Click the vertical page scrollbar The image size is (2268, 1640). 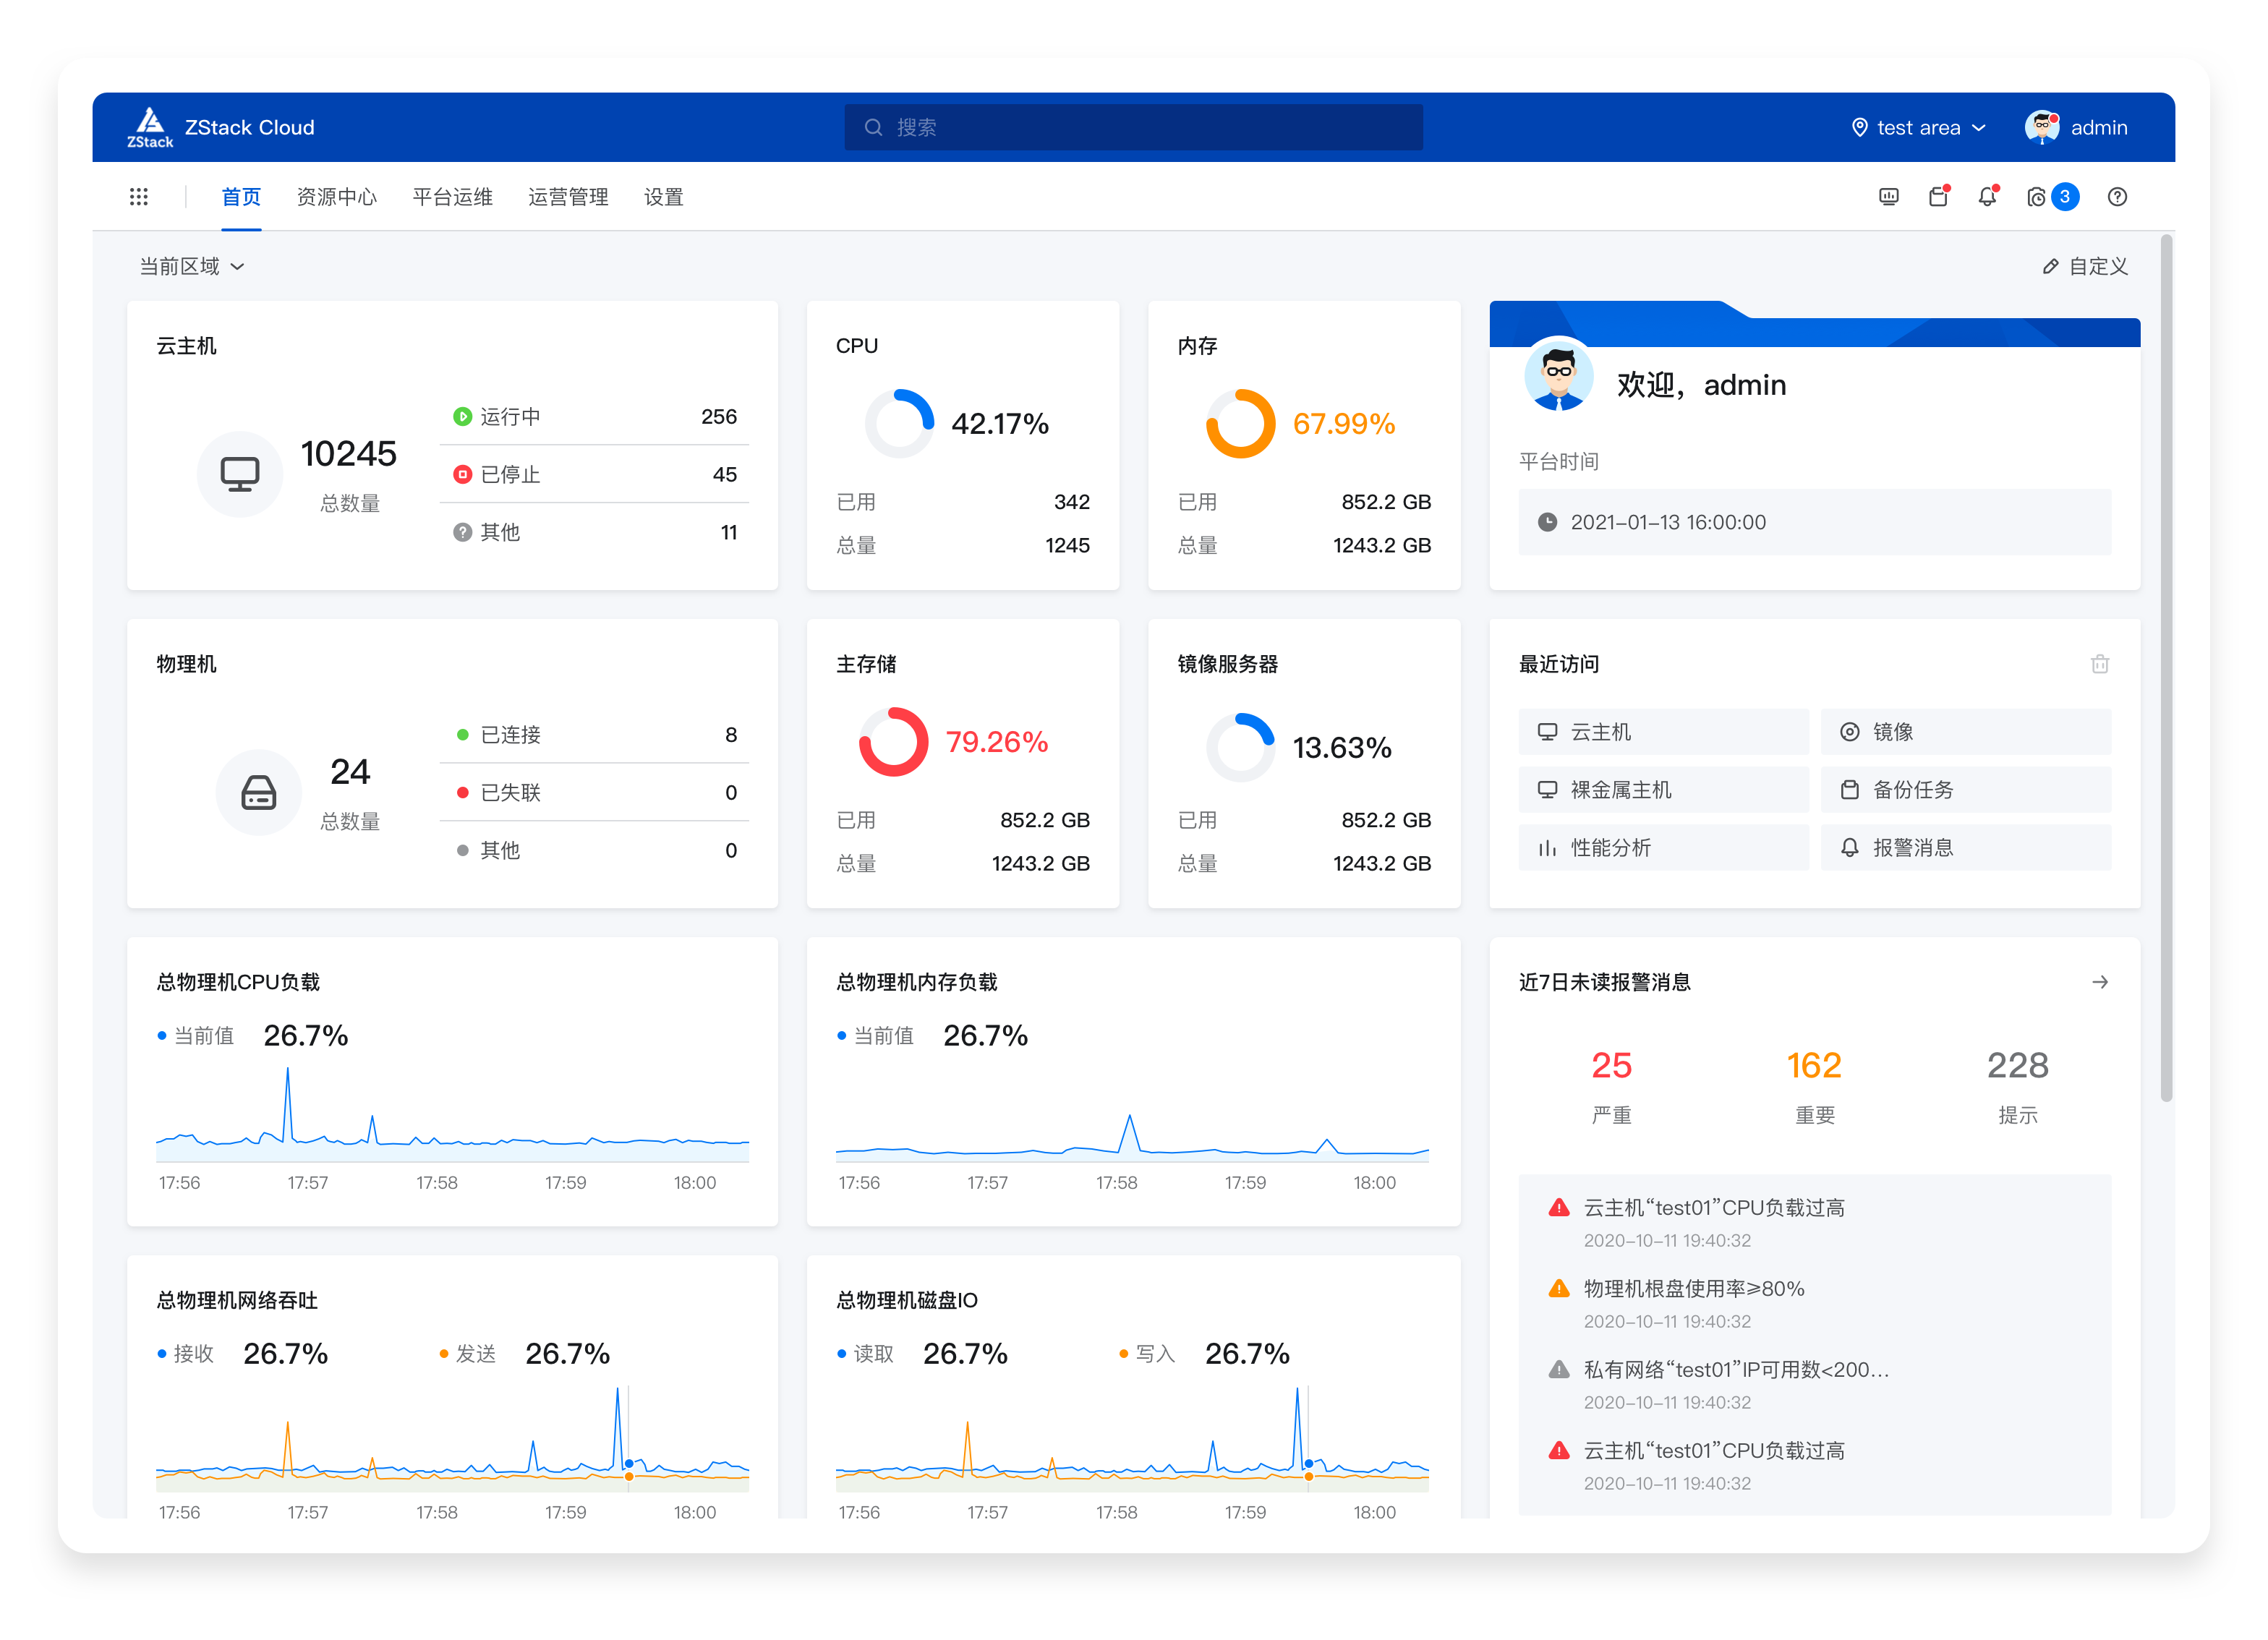tap(2166, 670)
